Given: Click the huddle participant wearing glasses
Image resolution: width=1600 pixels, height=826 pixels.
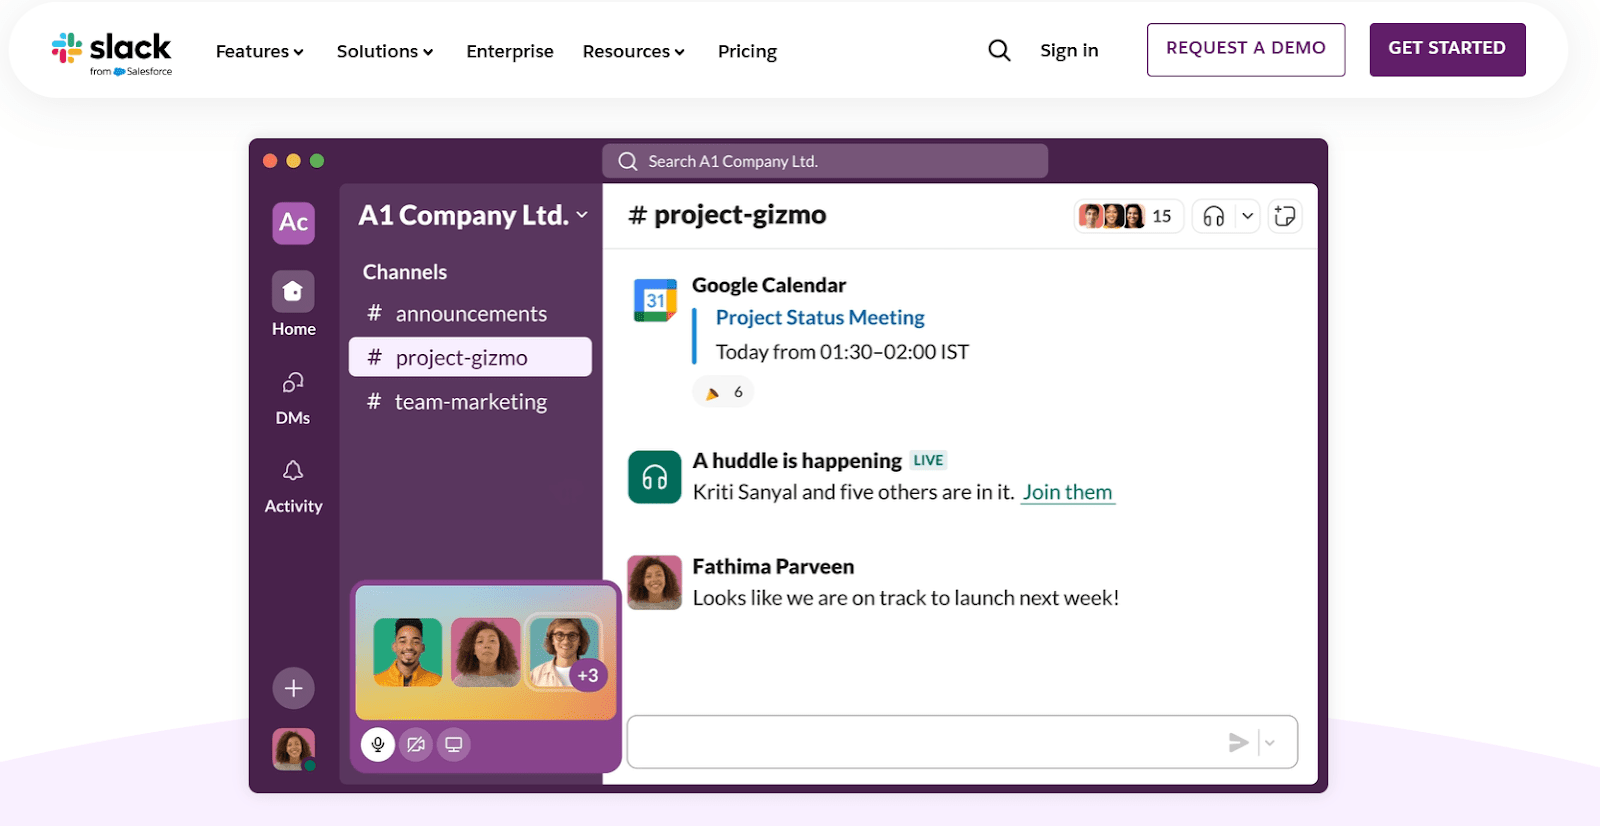Looking at the screenshot, I should coord(563,650).
